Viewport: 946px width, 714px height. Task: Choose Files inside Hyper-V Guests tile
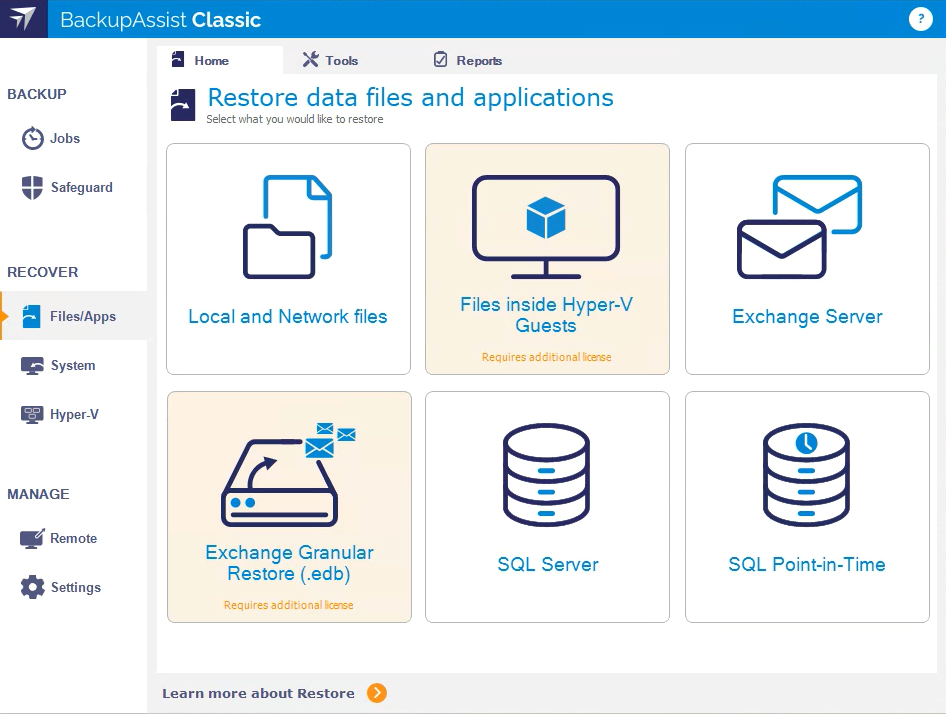click(547, 259)
